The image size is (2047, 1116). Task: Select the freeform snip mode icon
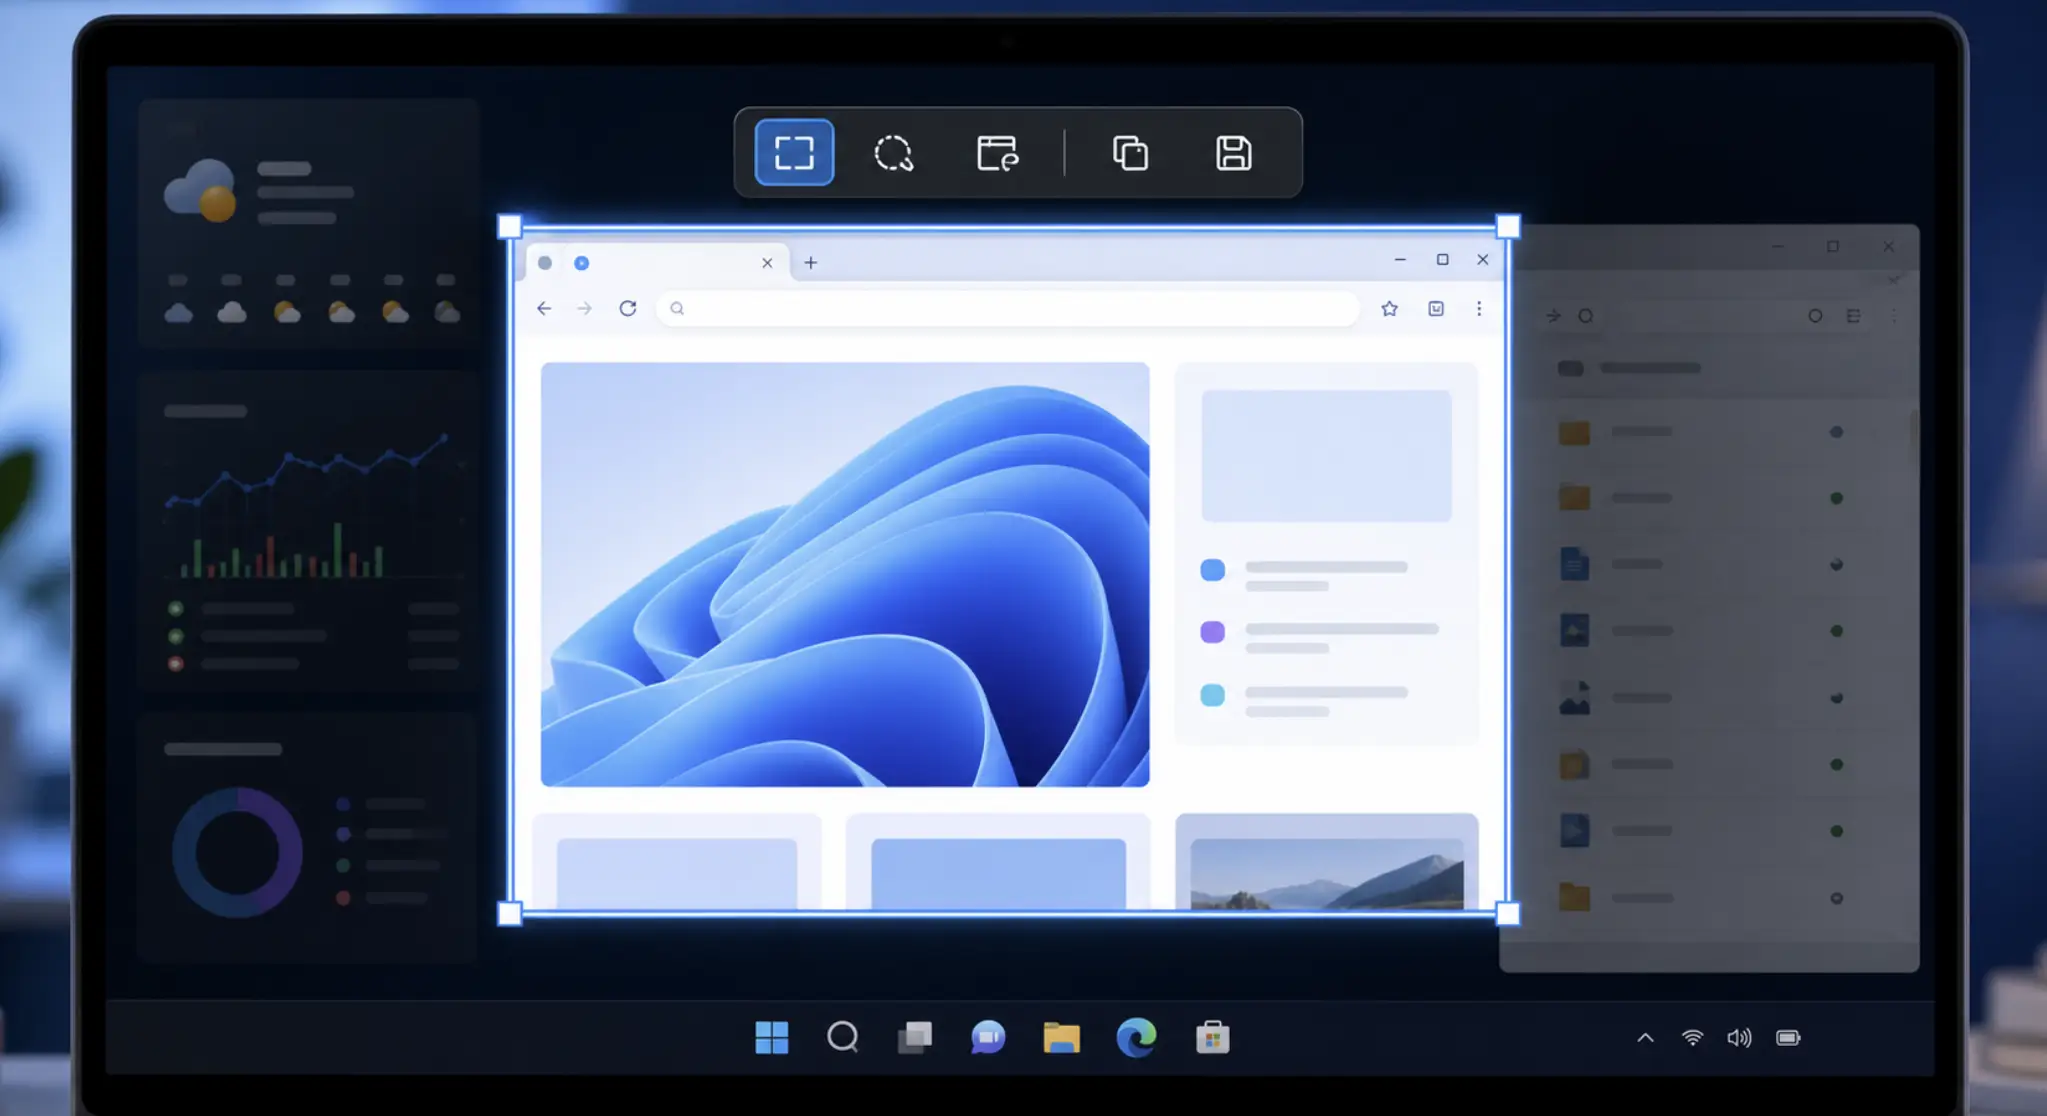pyautogui.click(x=893, y=153)
